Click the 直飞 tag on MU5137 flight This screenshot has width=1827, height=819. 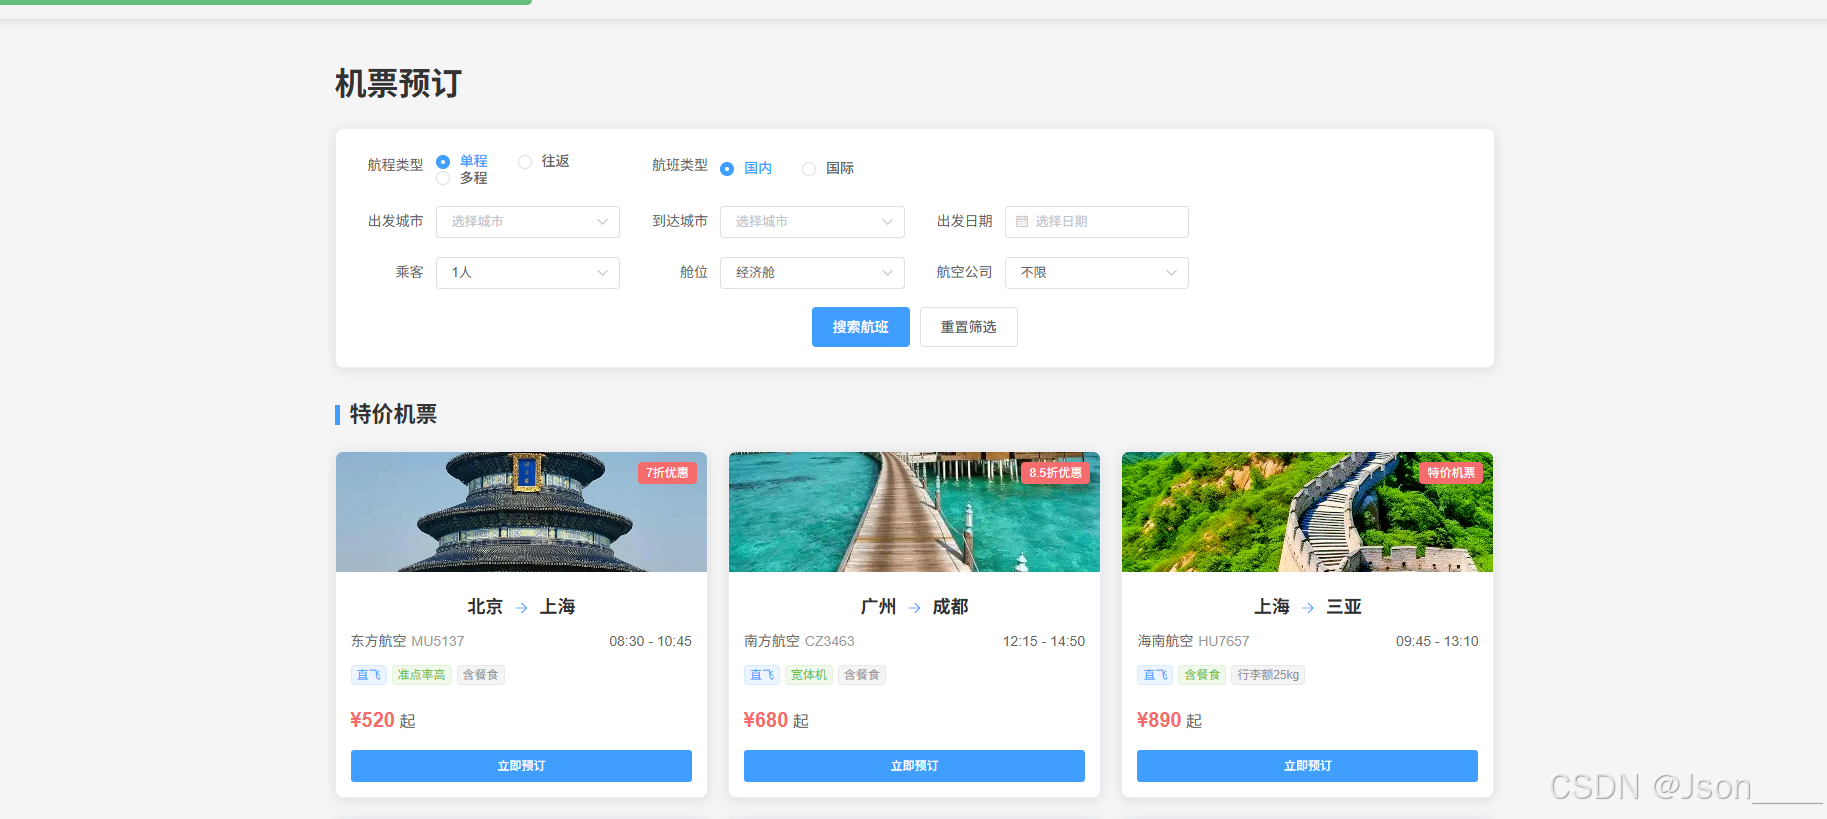pos(369,675)
